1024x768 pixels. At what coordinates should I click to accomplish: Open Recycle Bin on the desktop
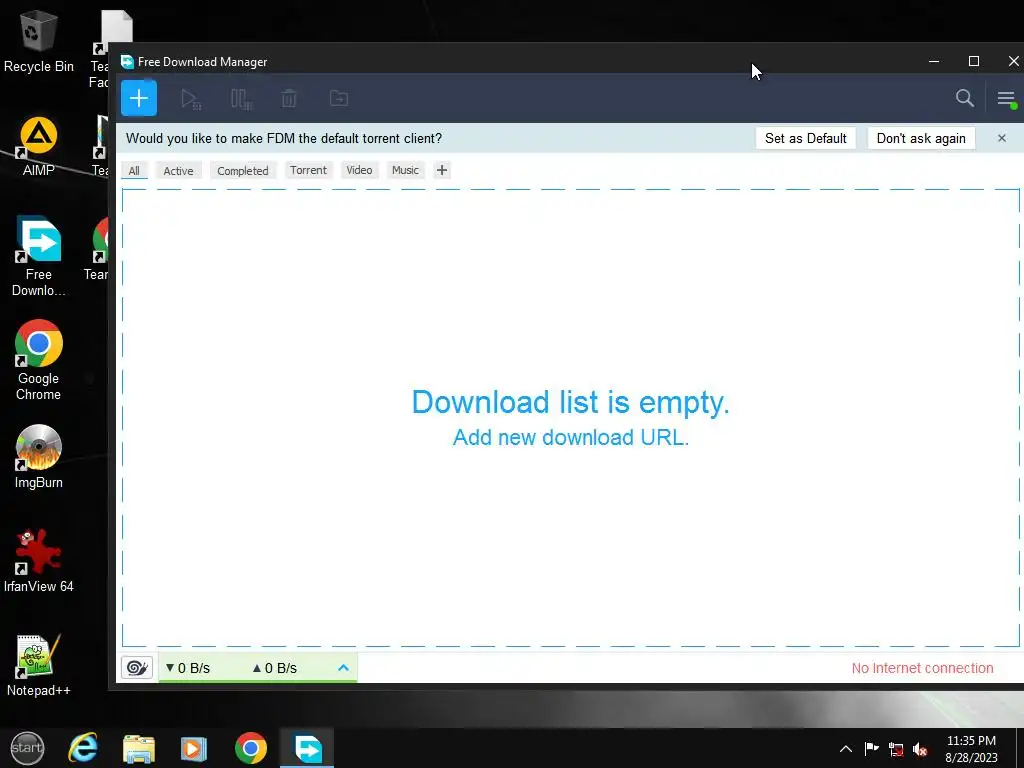click(39, 41)
